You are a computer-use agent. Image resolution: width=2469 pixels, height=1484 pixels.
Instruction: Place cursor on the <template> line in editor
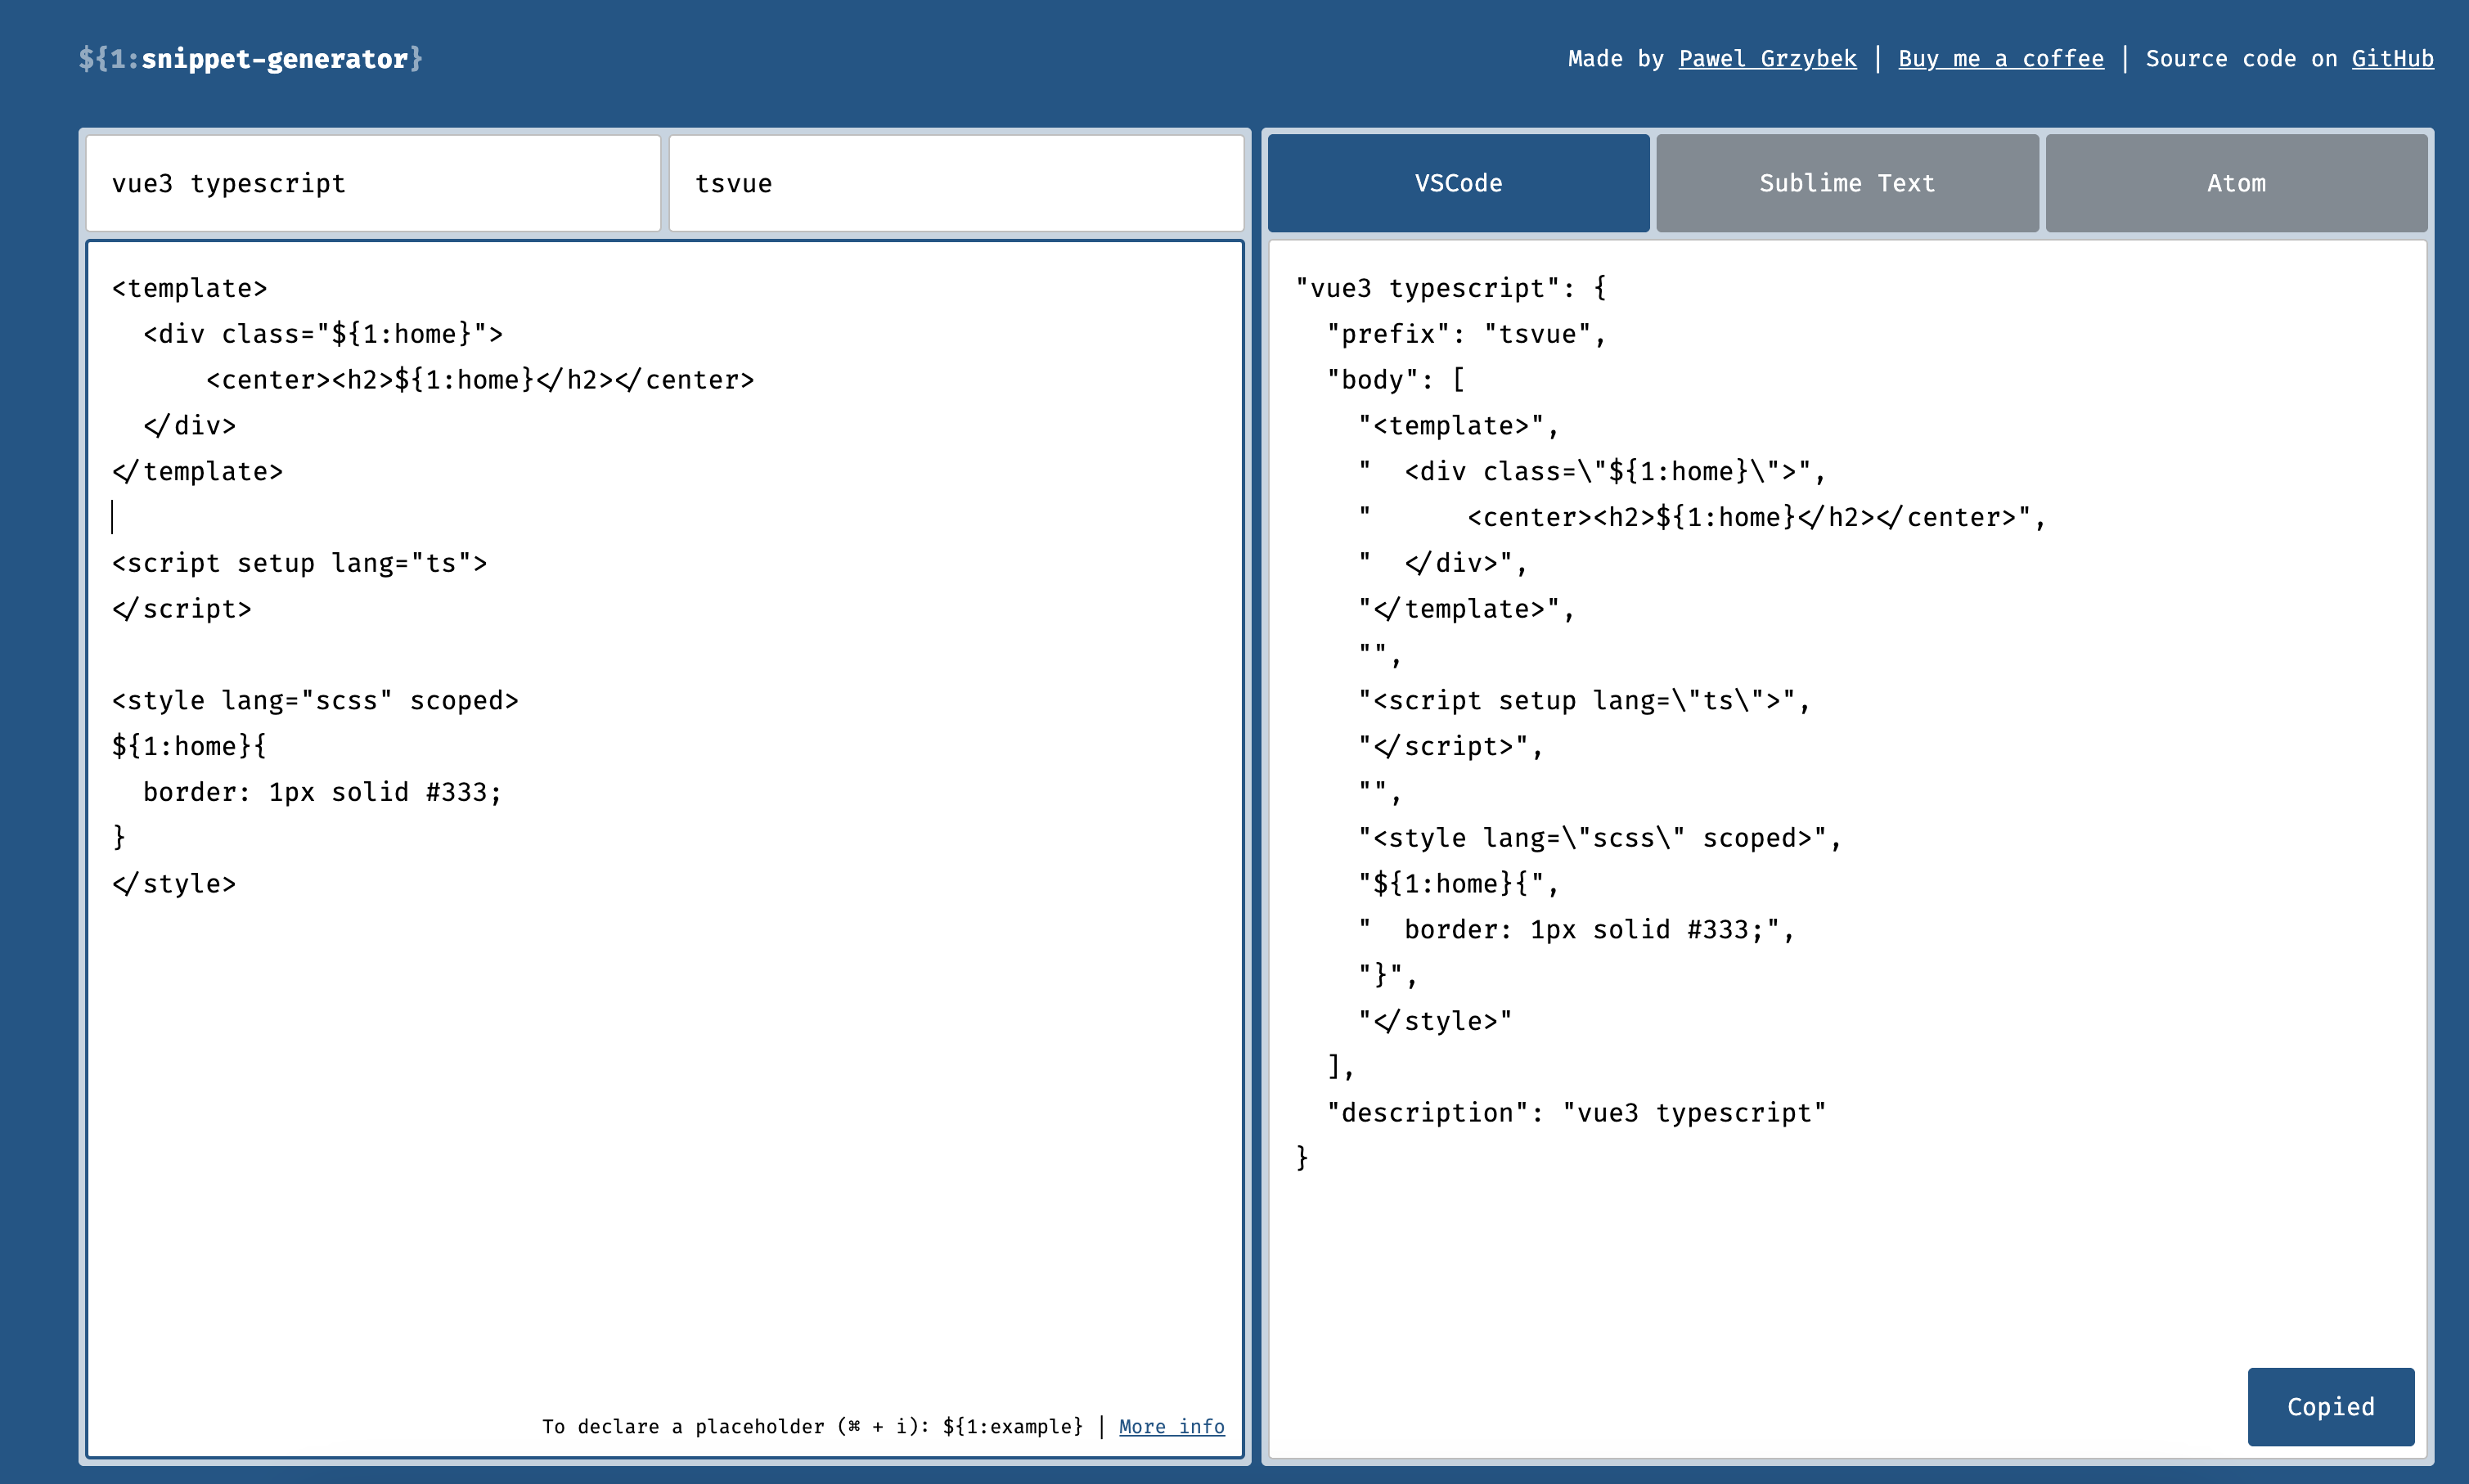coord(190,288)
